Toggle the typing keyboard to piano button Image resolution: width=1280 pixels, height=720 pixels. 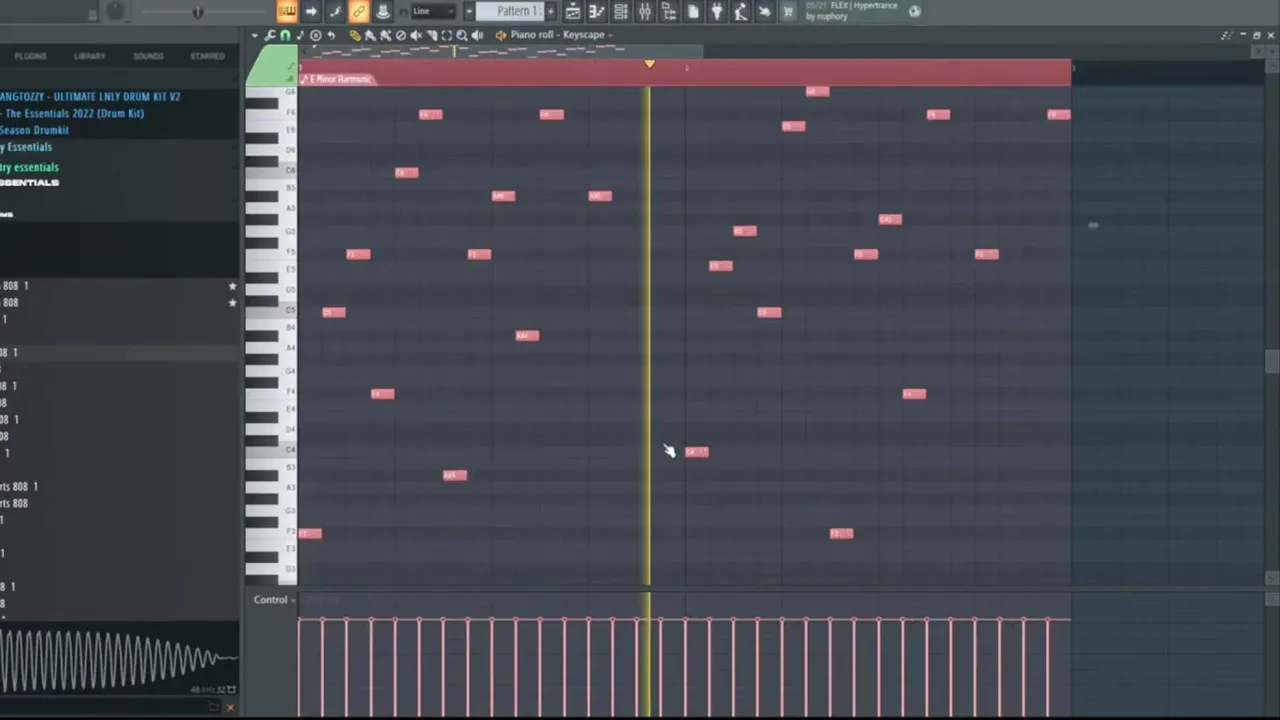pyautogui.click(x=287, y=11)
